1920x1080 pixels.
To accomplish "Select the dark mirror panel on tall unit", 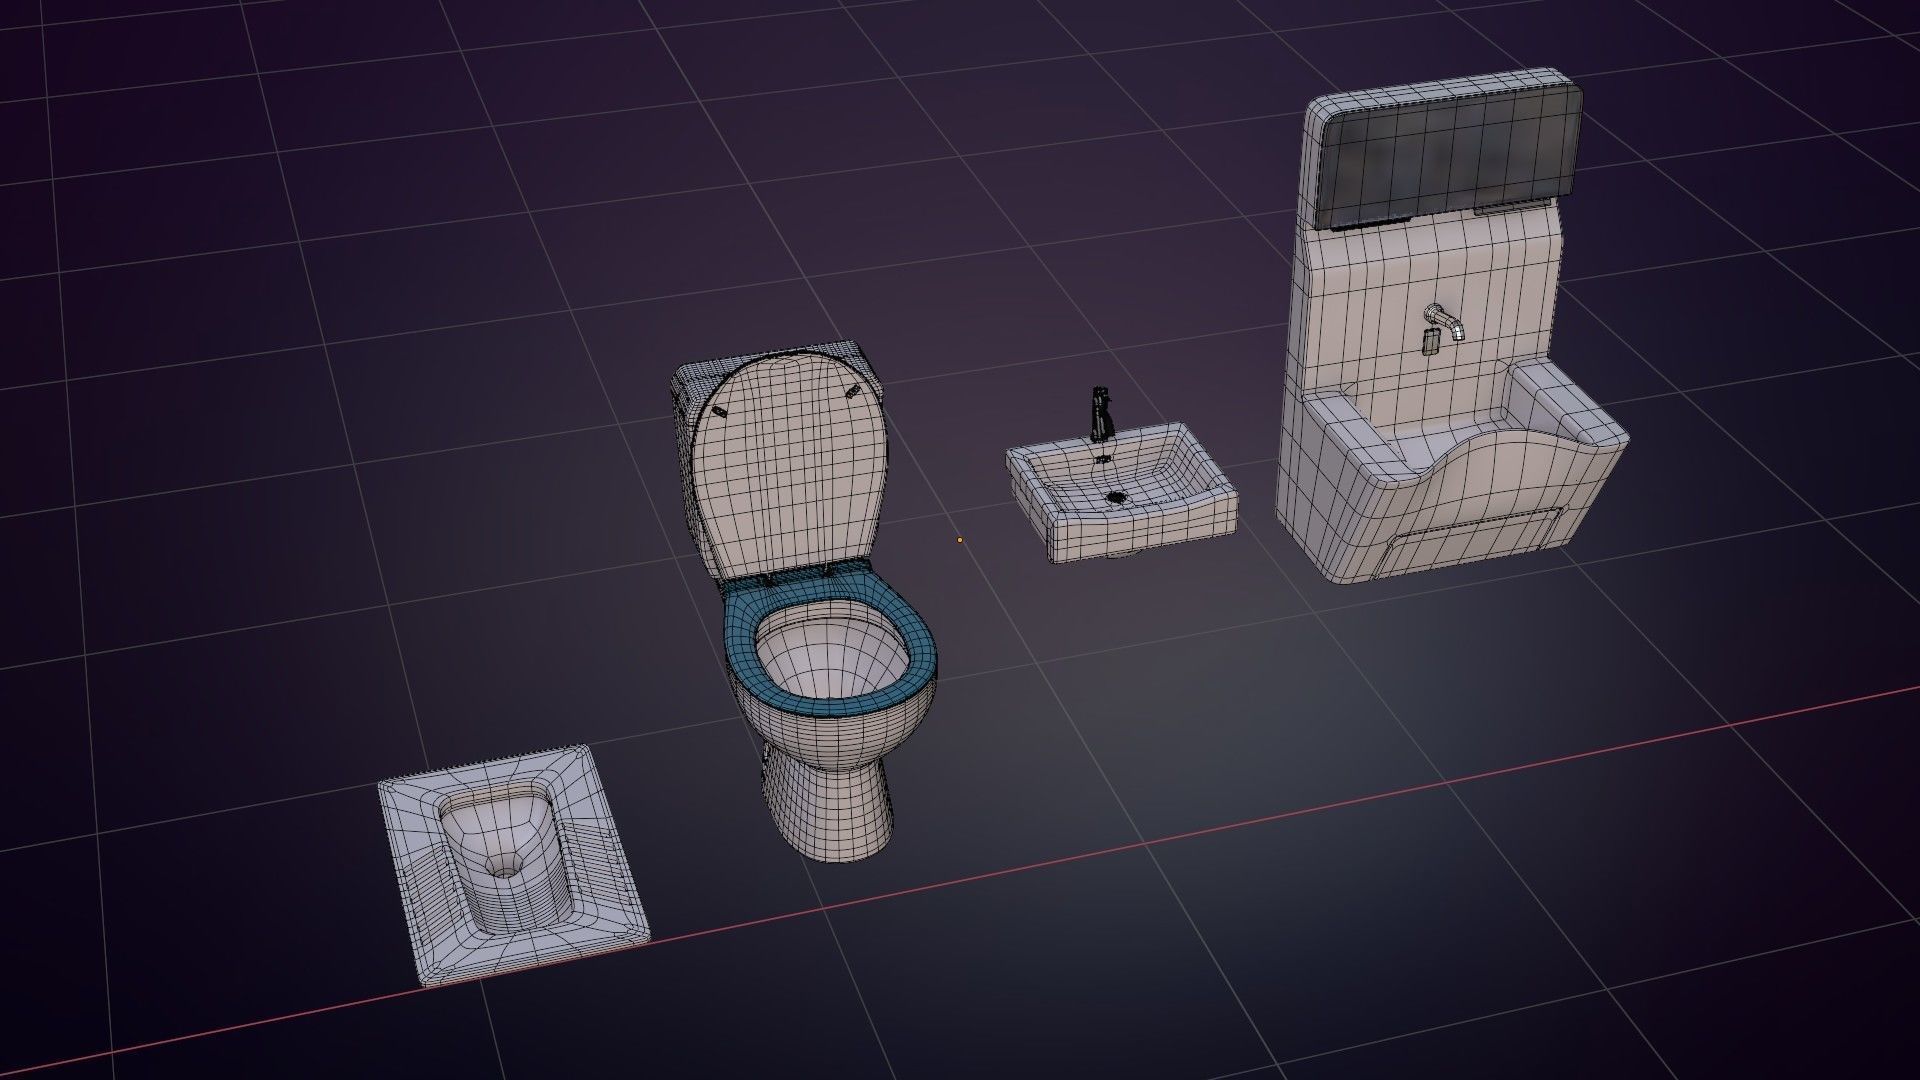I will (1449, 155).
